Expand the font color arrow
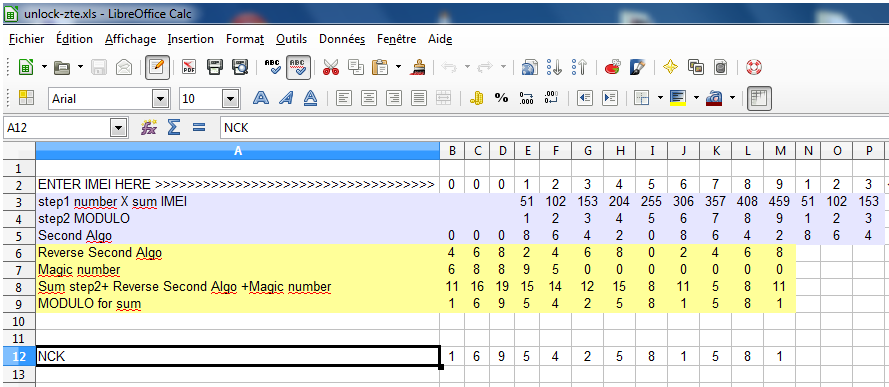The height and width of the screenshot is (387, 889). point(732,98)
